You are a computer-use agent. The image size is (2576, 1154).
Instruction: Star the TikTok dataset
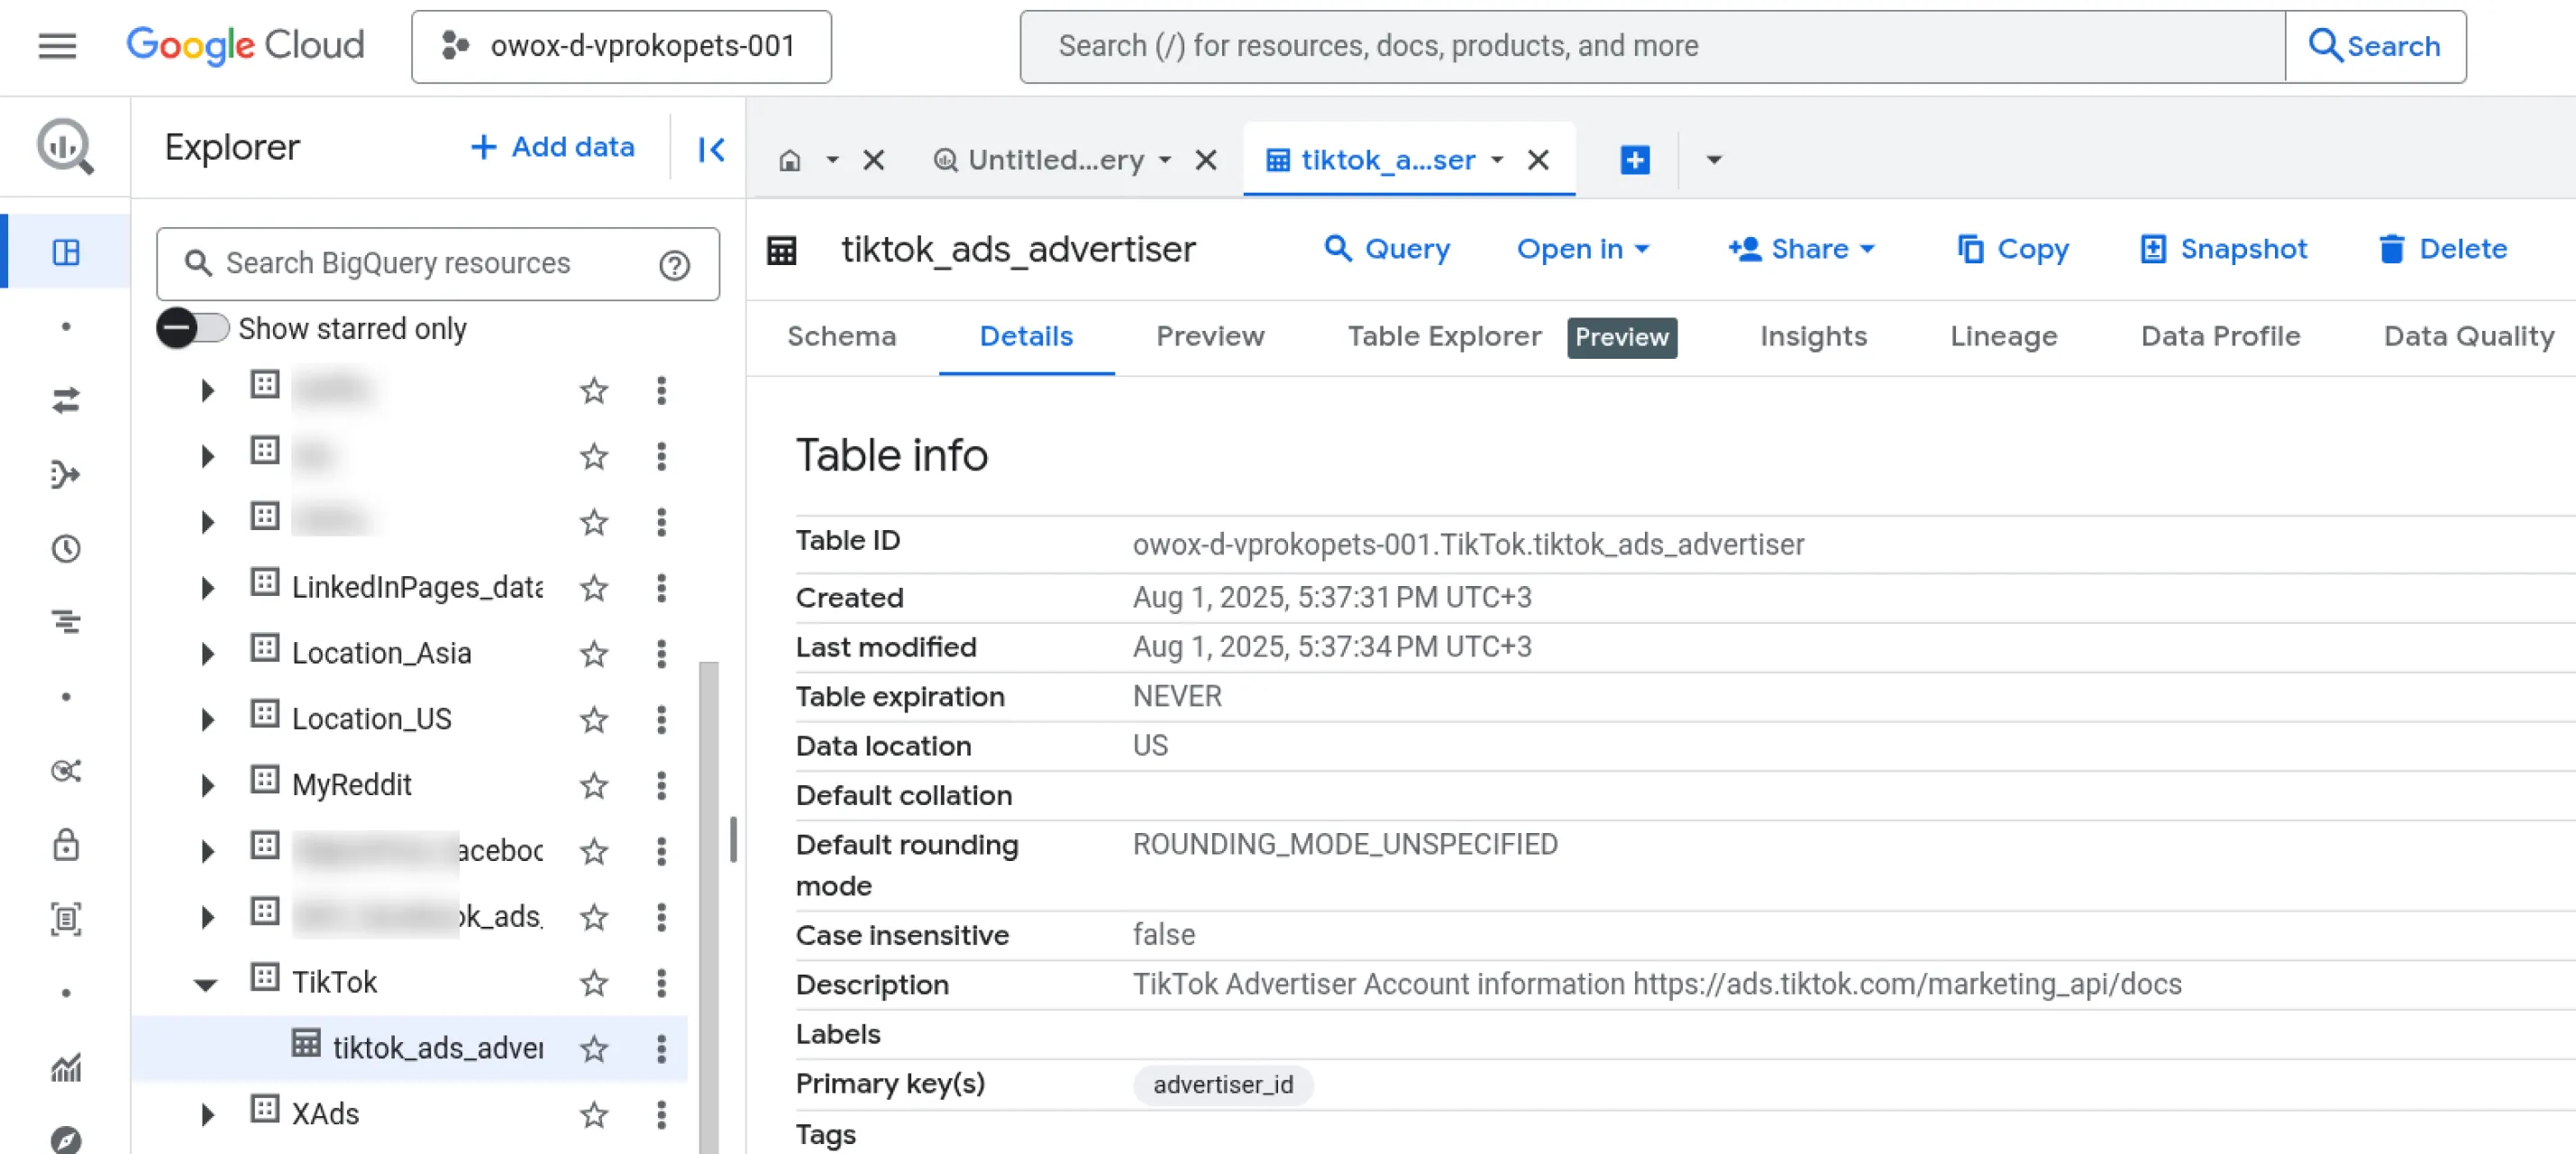pos(593,983)
